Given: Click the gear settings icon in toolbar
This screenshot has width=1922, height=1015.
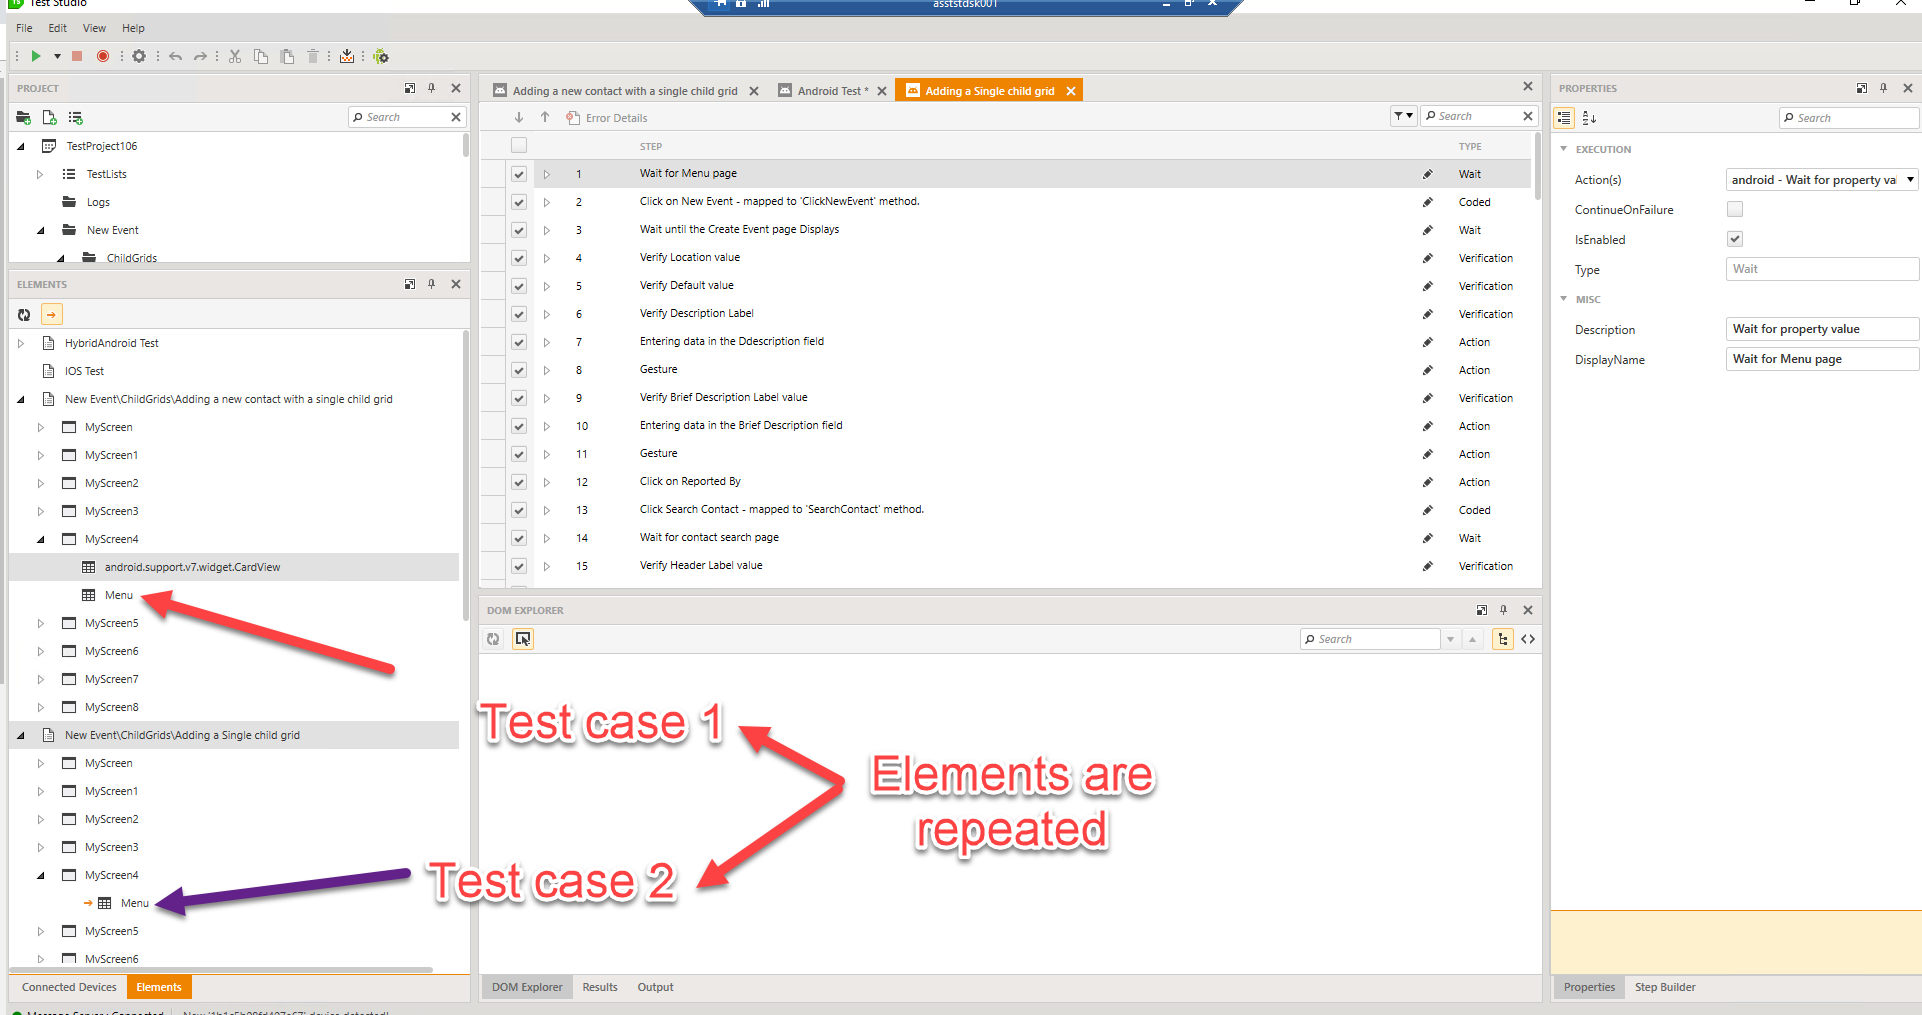Looking at the screenshot, I should (x=139, y=56).
